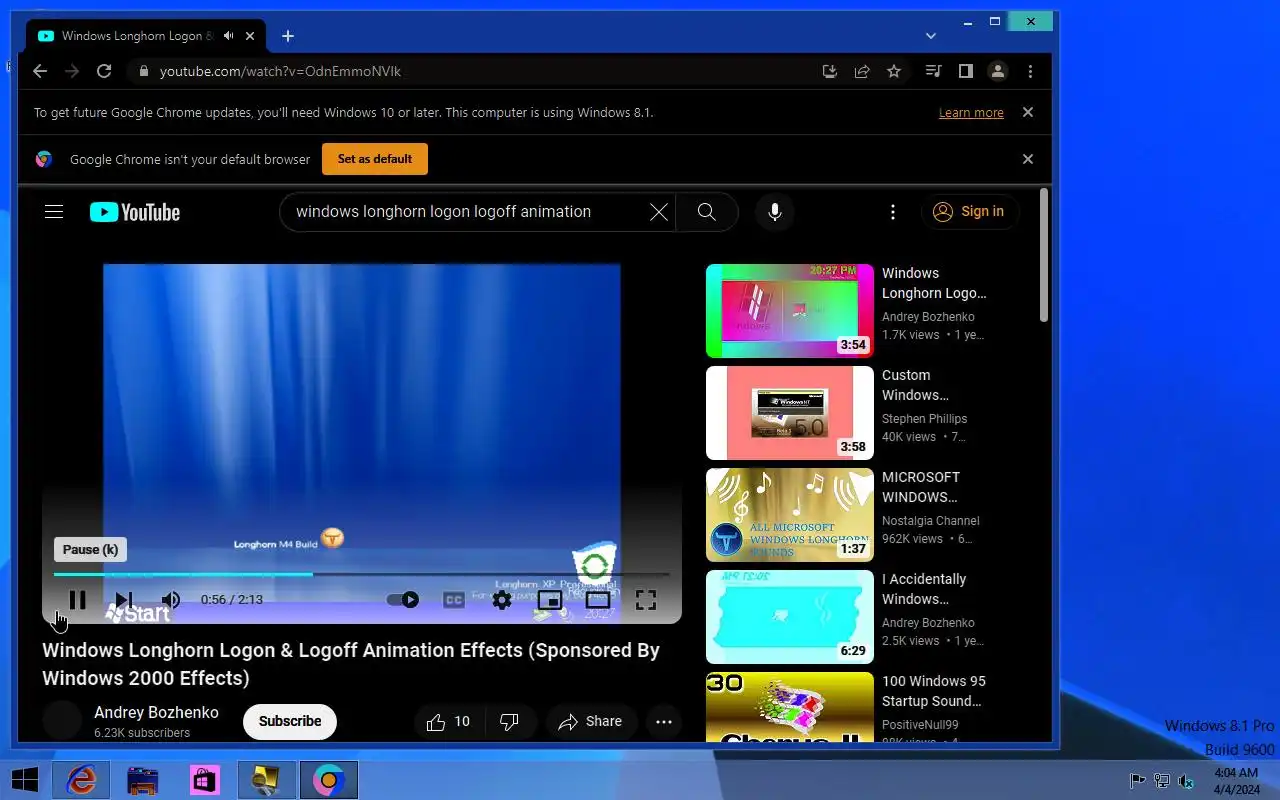
Task: Open the 6:29 cyan video thumbnail
Action: pyautogui.click(x=790, y=617)
